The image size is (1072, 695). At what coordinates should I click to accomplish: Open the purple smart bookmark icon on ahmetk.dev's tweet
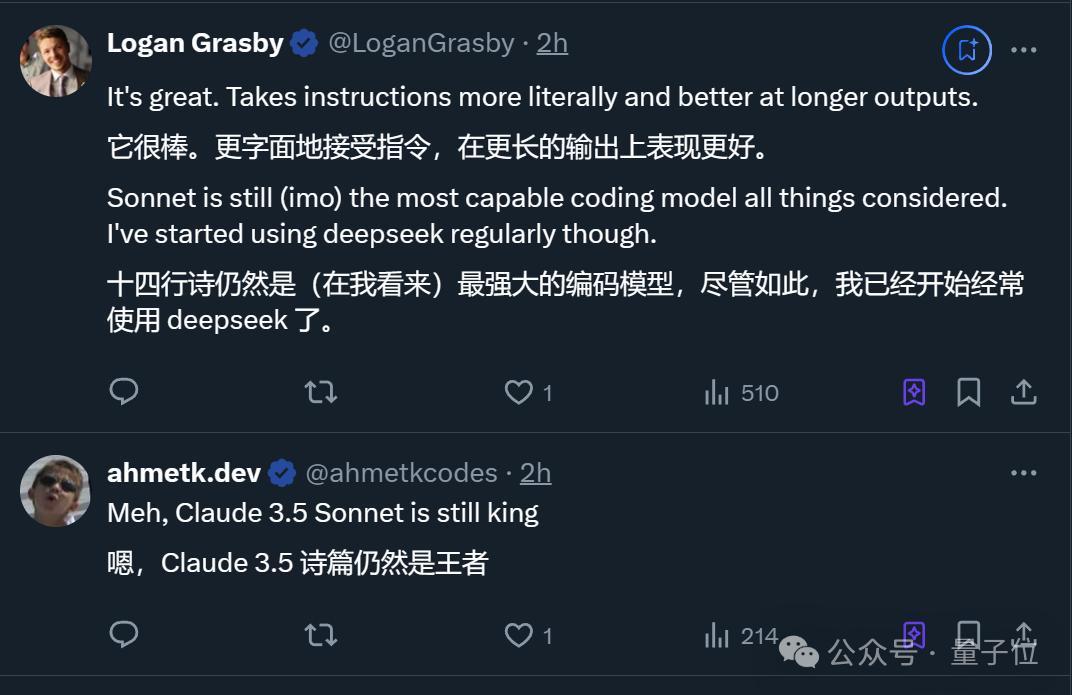point(913,634)
